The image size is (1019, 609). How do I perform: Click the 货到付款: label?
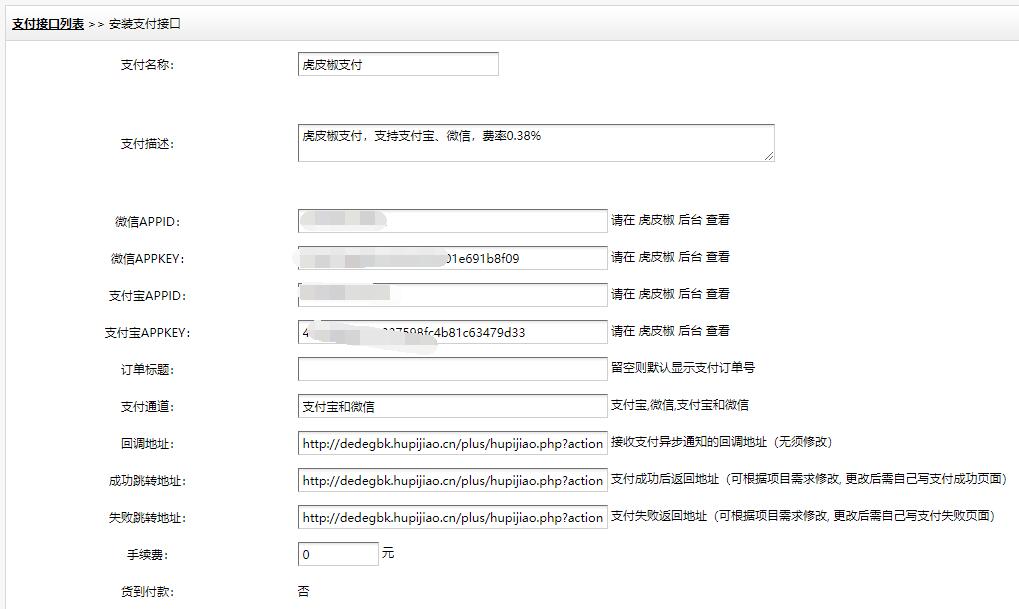148,592
